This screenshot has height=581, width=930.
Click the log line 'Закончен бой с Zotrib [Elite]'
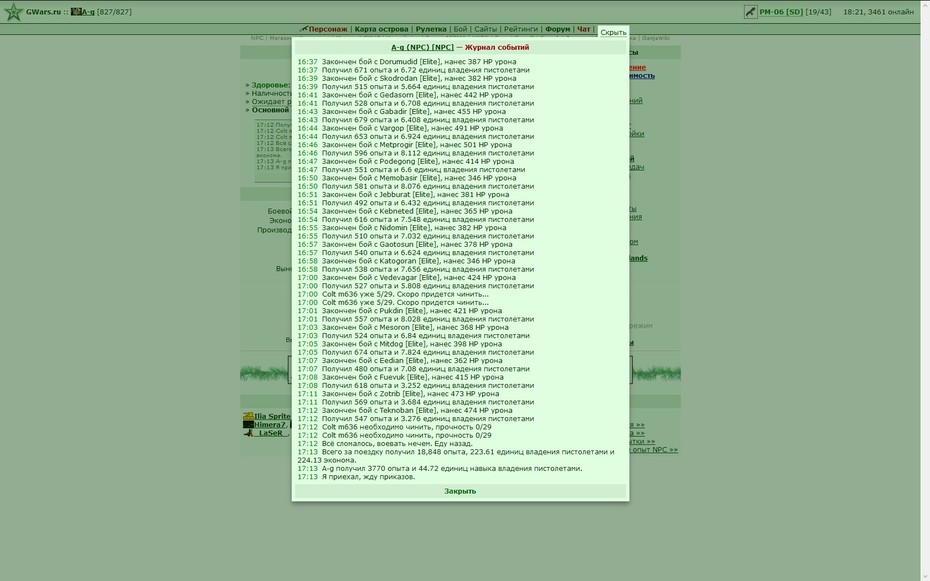(398, 394)
